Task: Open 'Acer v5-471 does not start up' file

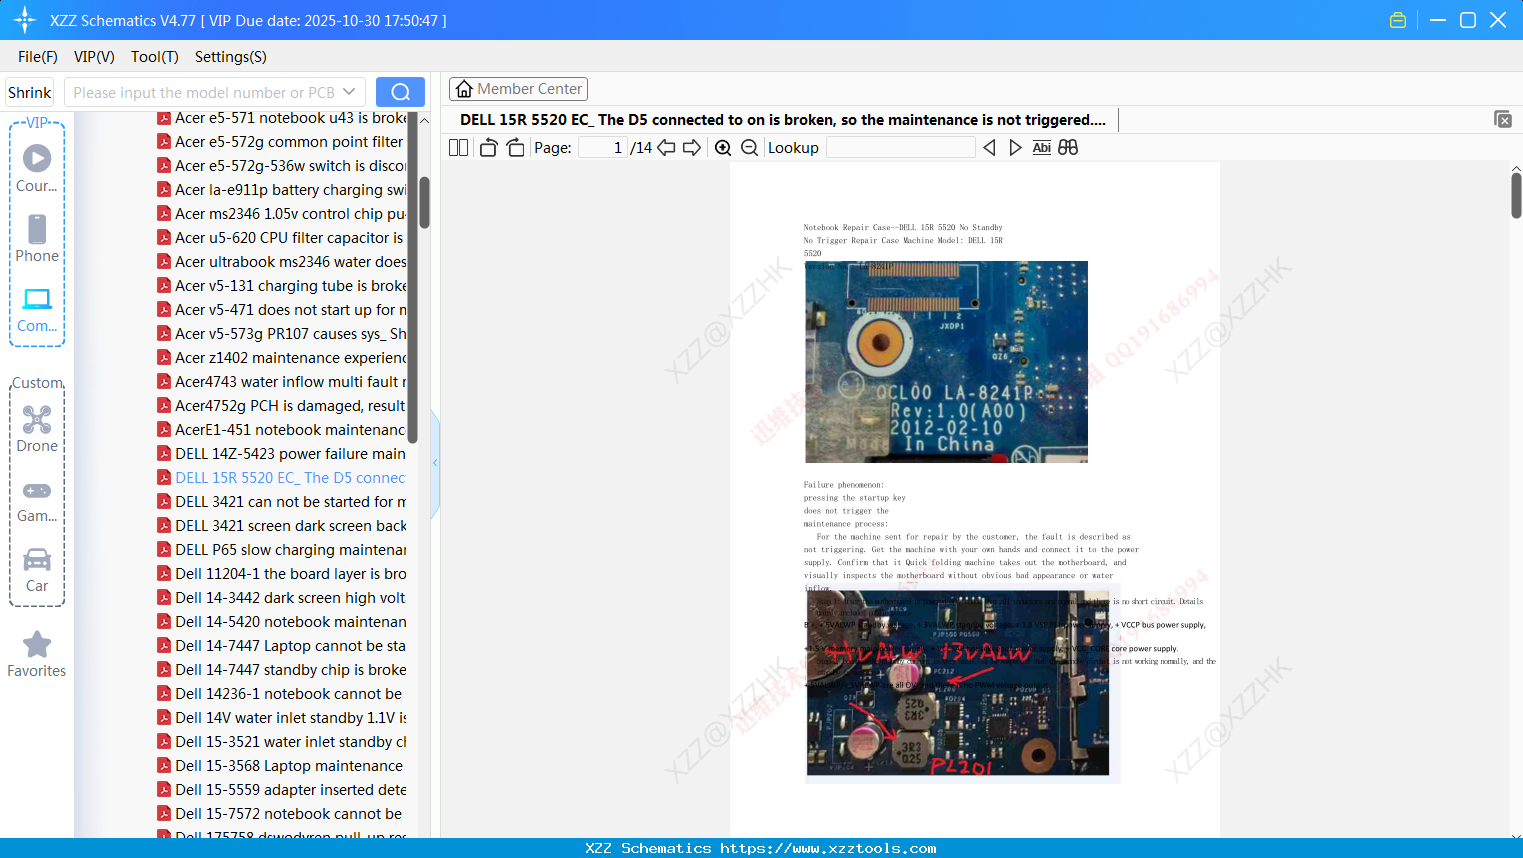Action: (x=282, y=310)
